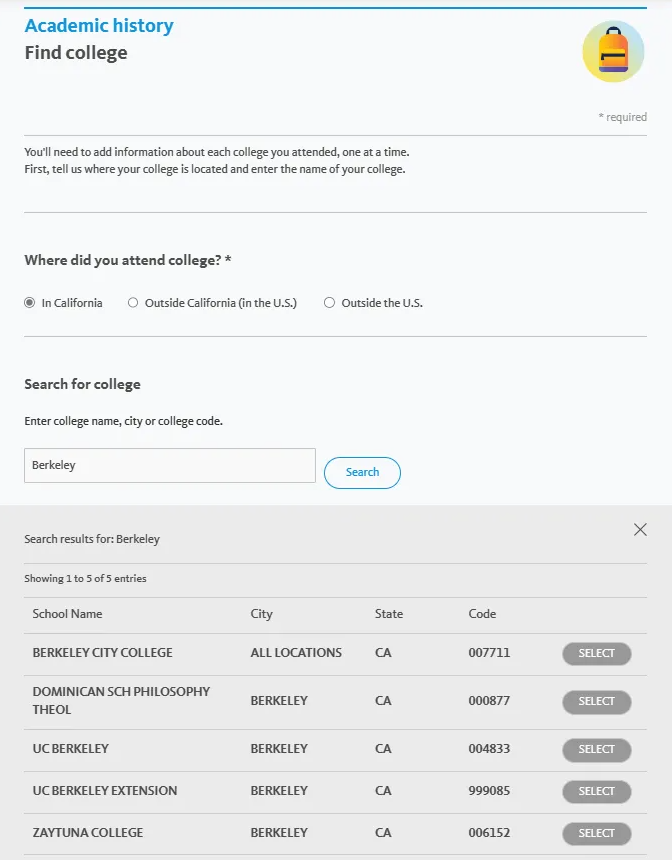Click the backpack icon at top right
Viewport: 672px width, 862px height.
click(x=613, y=51)
